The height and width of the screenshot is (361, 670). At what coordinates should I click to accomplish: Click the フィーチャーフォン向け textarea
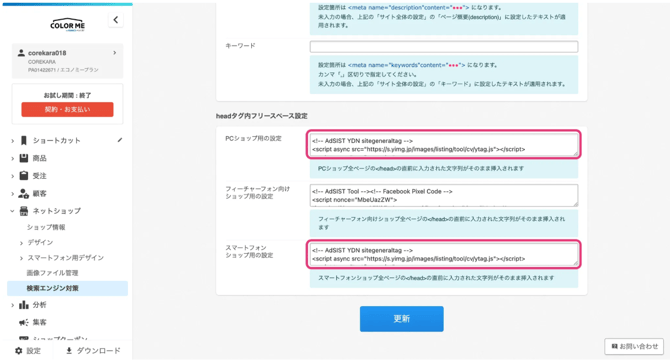pos(444,195)
